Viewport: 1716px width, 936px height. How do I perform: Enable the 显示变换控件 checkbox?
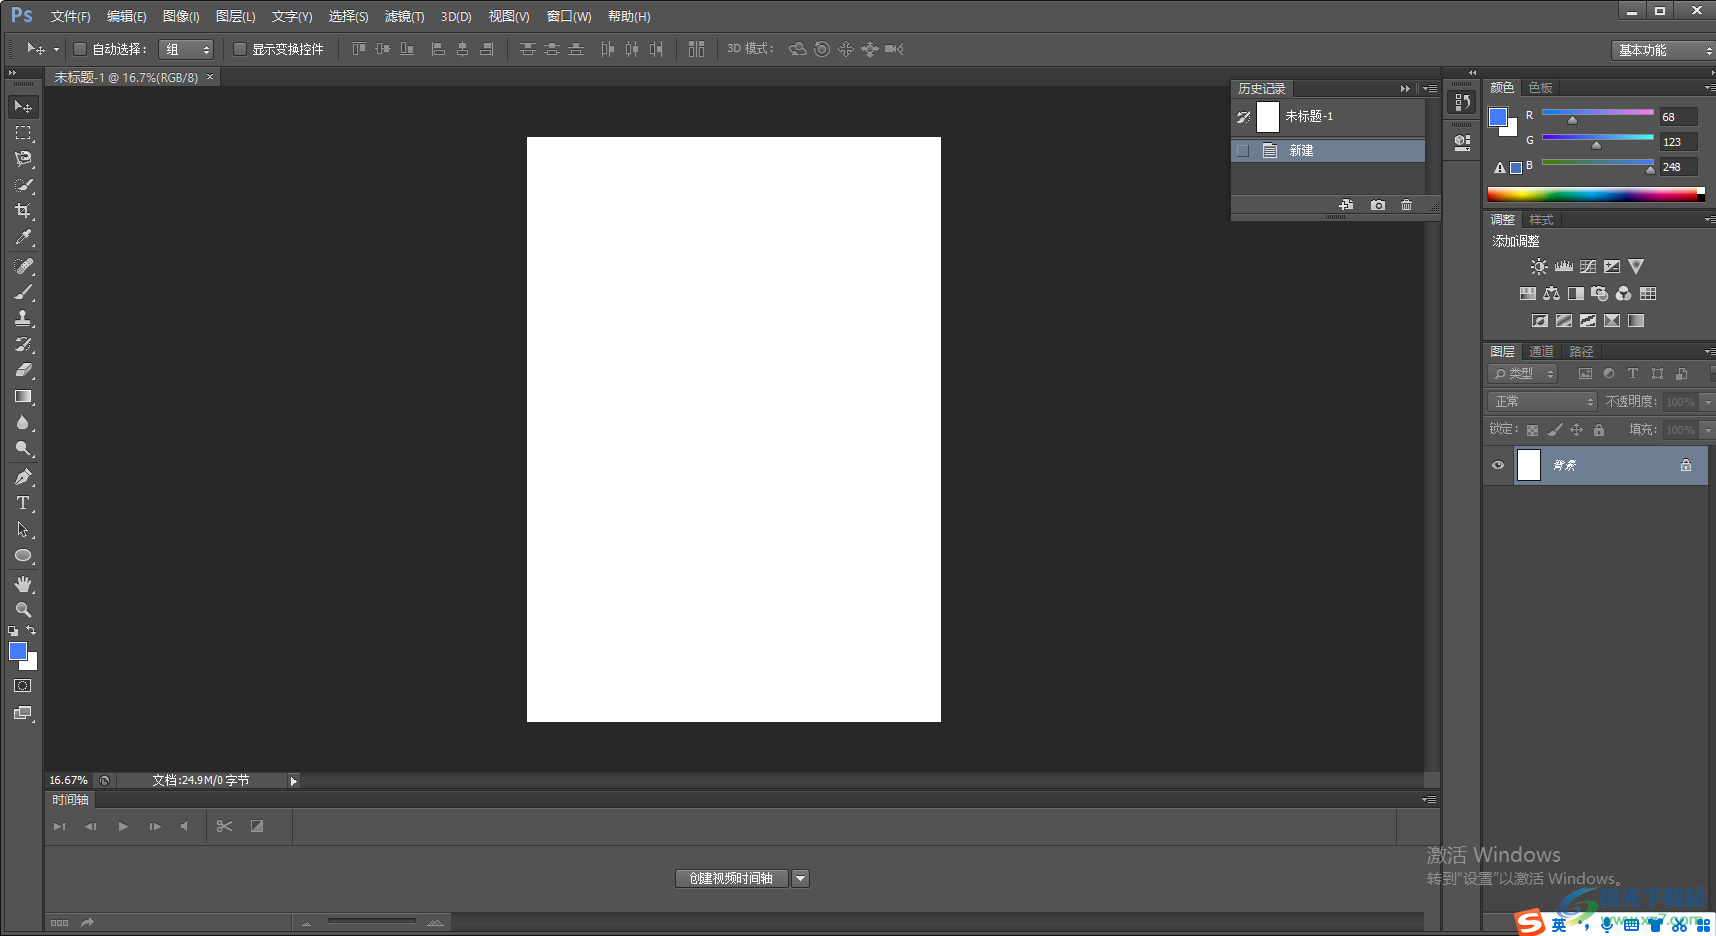point(240,49)
